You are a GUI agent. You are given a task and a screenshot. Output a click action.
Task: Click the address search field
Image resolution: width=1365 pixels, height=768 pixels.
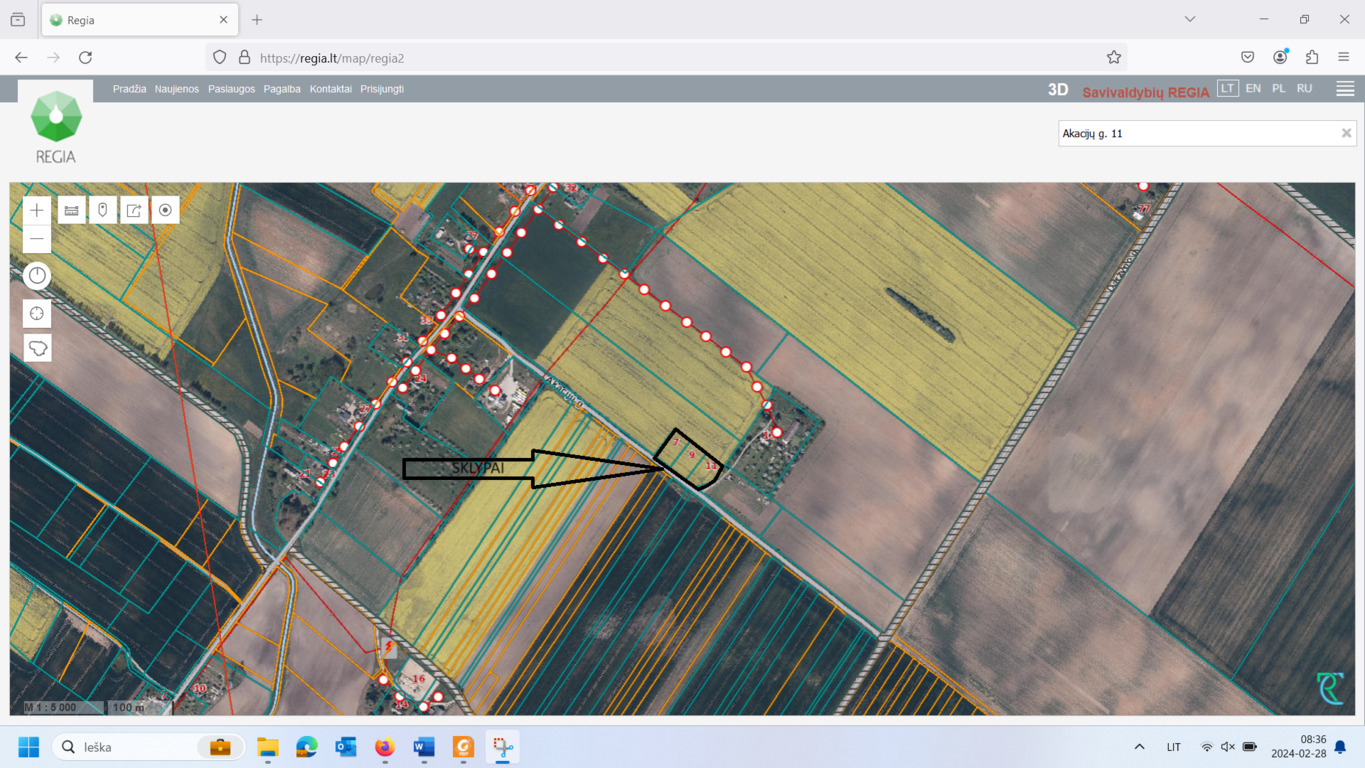pyautogui.click(x=1198, y=133)
